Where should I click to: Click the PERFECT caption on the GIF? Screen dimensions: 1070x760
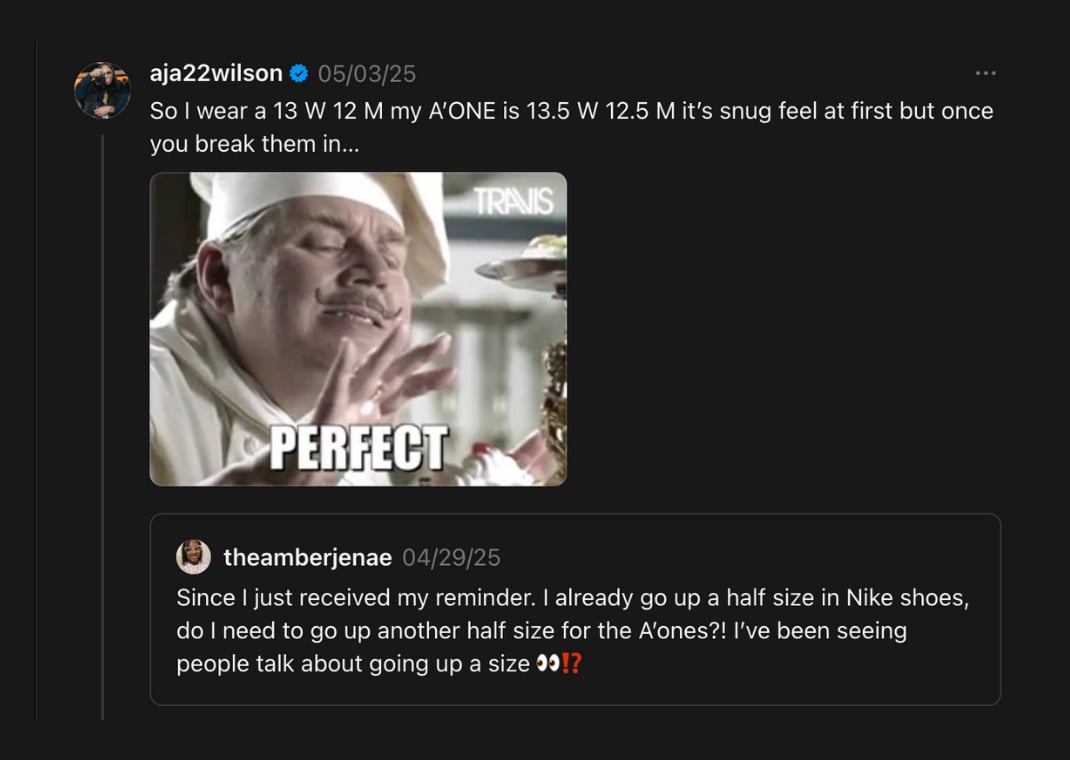point(358,447)
